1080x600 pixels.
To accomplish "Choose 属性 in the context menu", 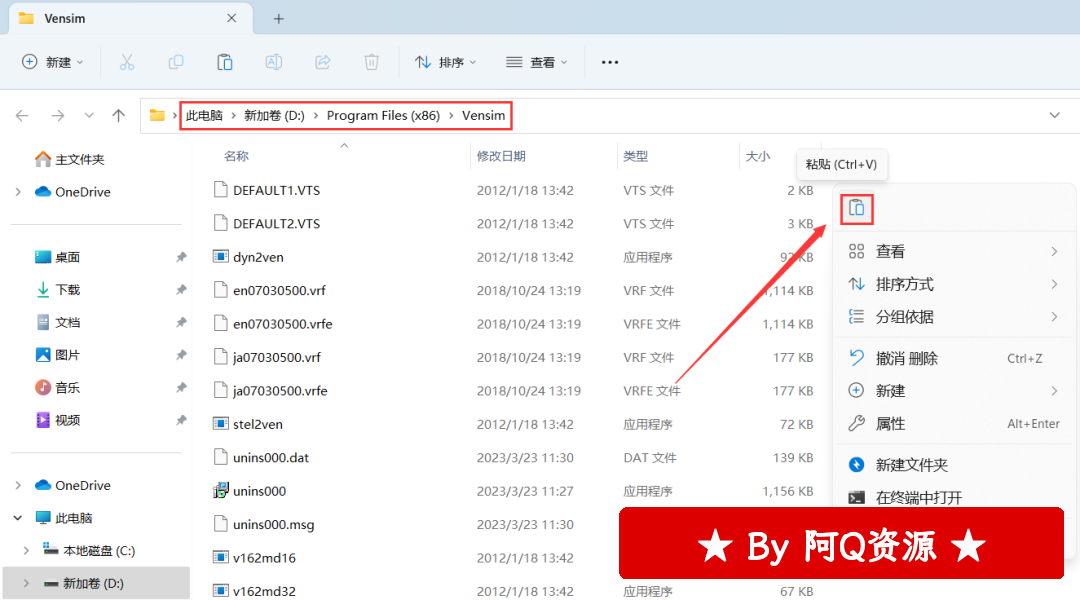I will pos(954,424).
